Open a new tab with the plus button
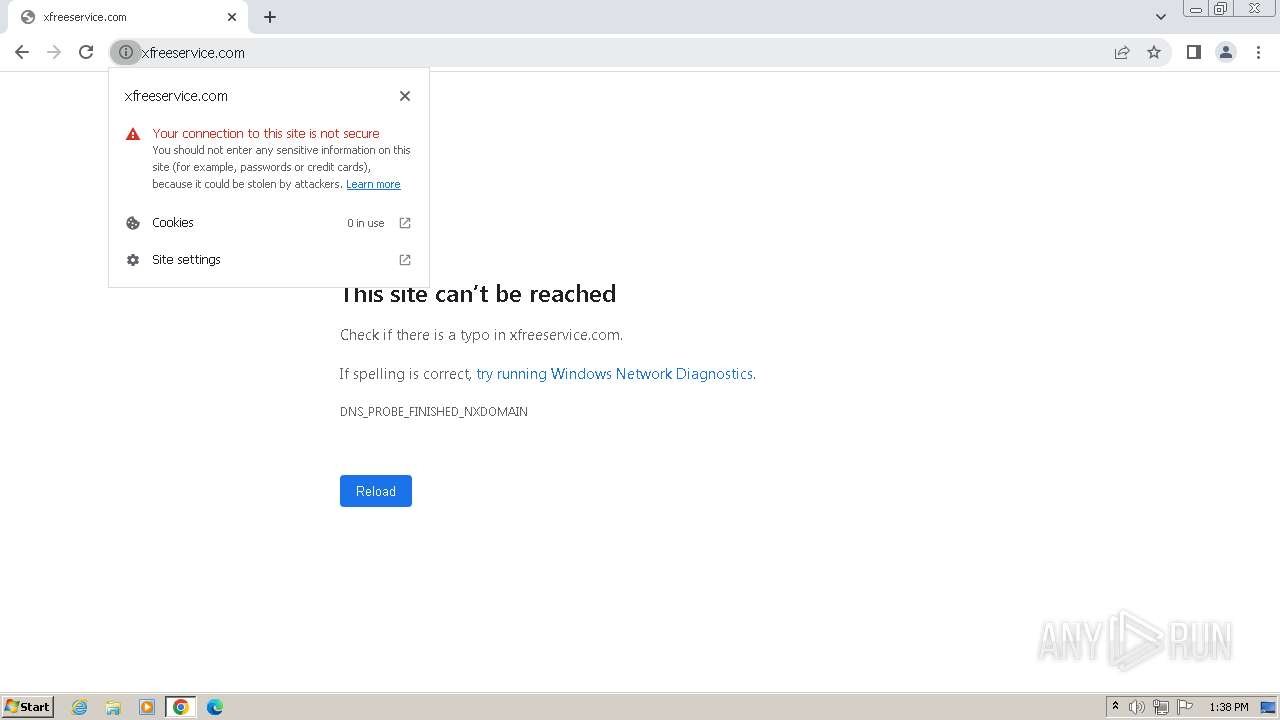The height and width of the screenshot is (720, 1280). click(270, 17)
